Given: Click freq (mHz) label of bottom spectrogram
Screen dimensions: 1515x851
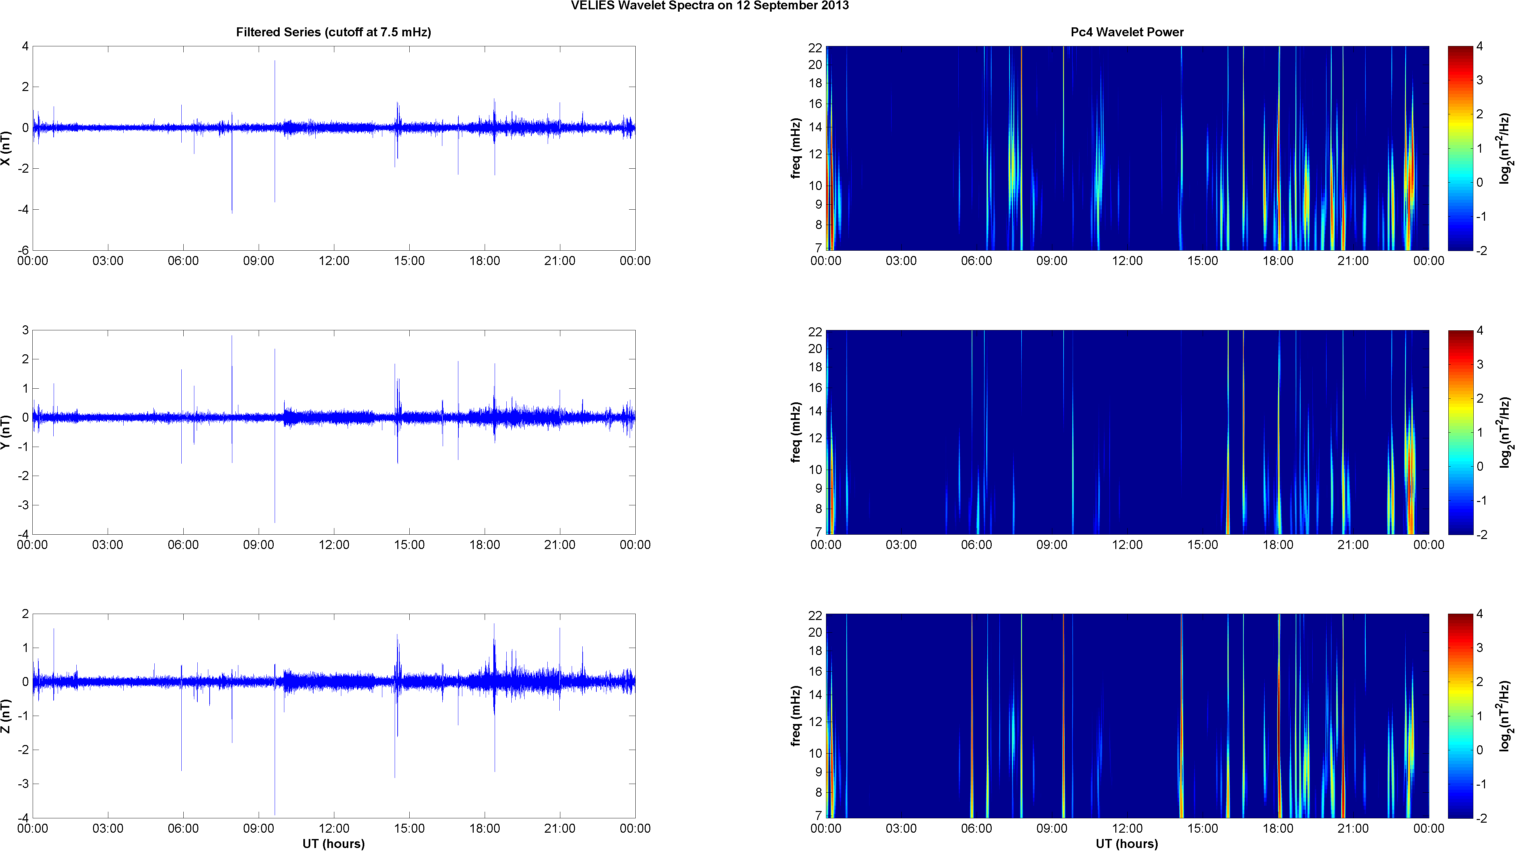Looking at the screenshot, I should click(x=796, y=716).
